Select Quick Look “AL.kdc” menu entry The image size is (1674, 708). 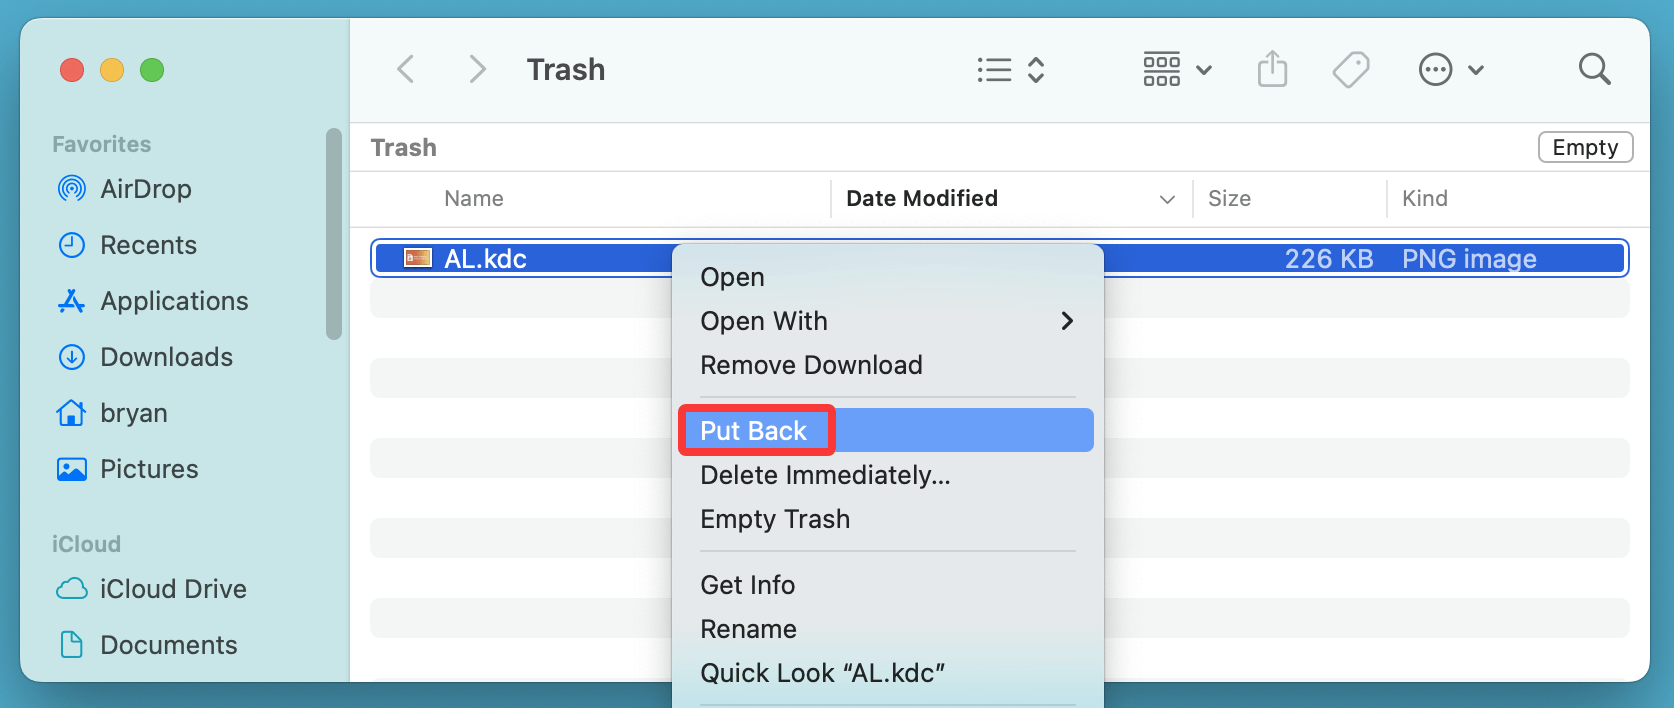tap(888, 673)
